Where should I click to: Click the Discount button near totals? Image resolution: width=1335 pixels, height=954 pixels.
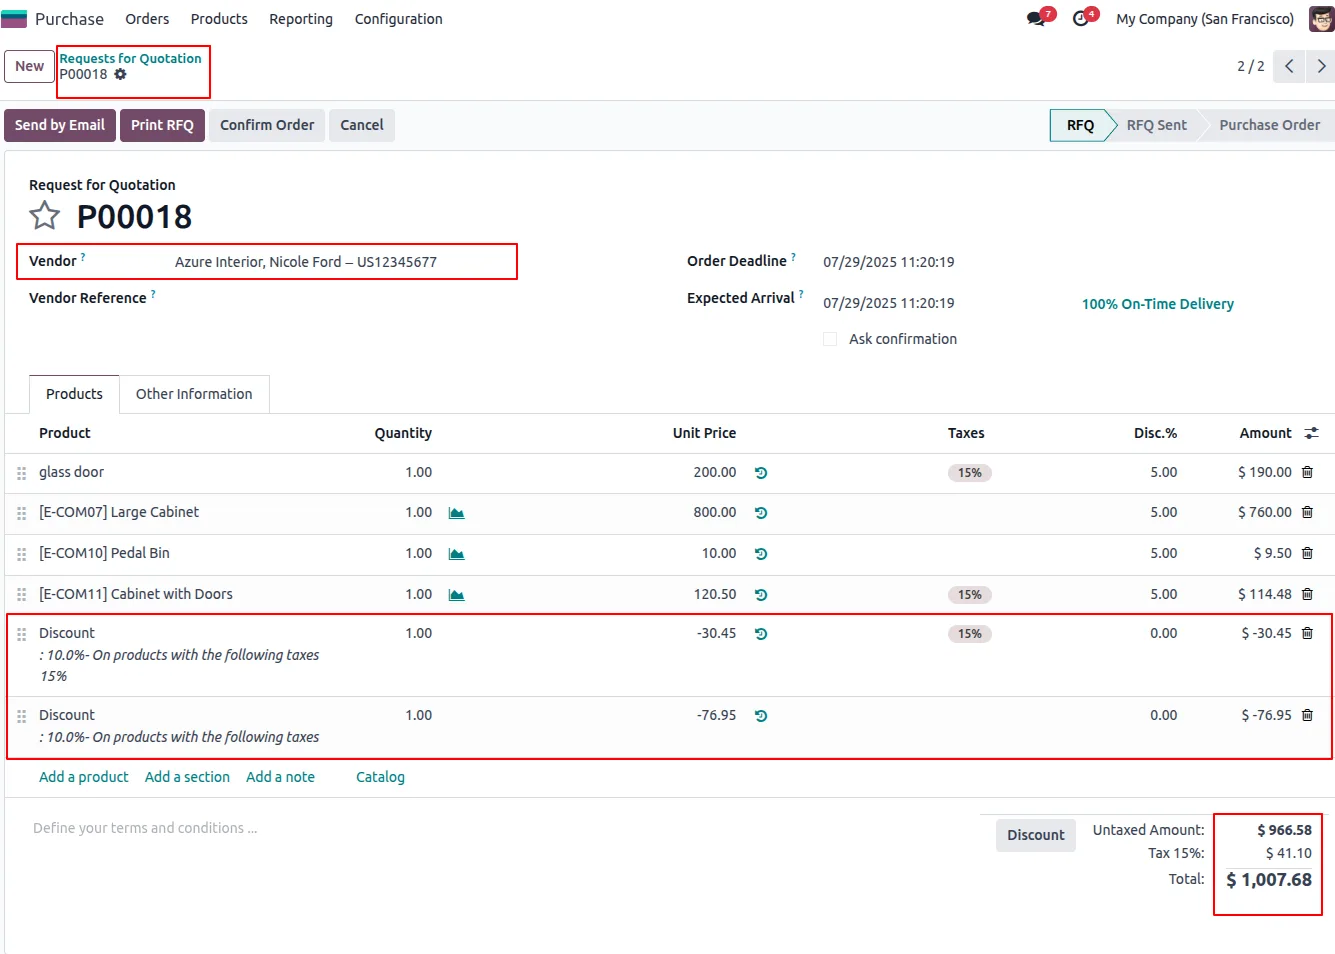point(1036,835)
